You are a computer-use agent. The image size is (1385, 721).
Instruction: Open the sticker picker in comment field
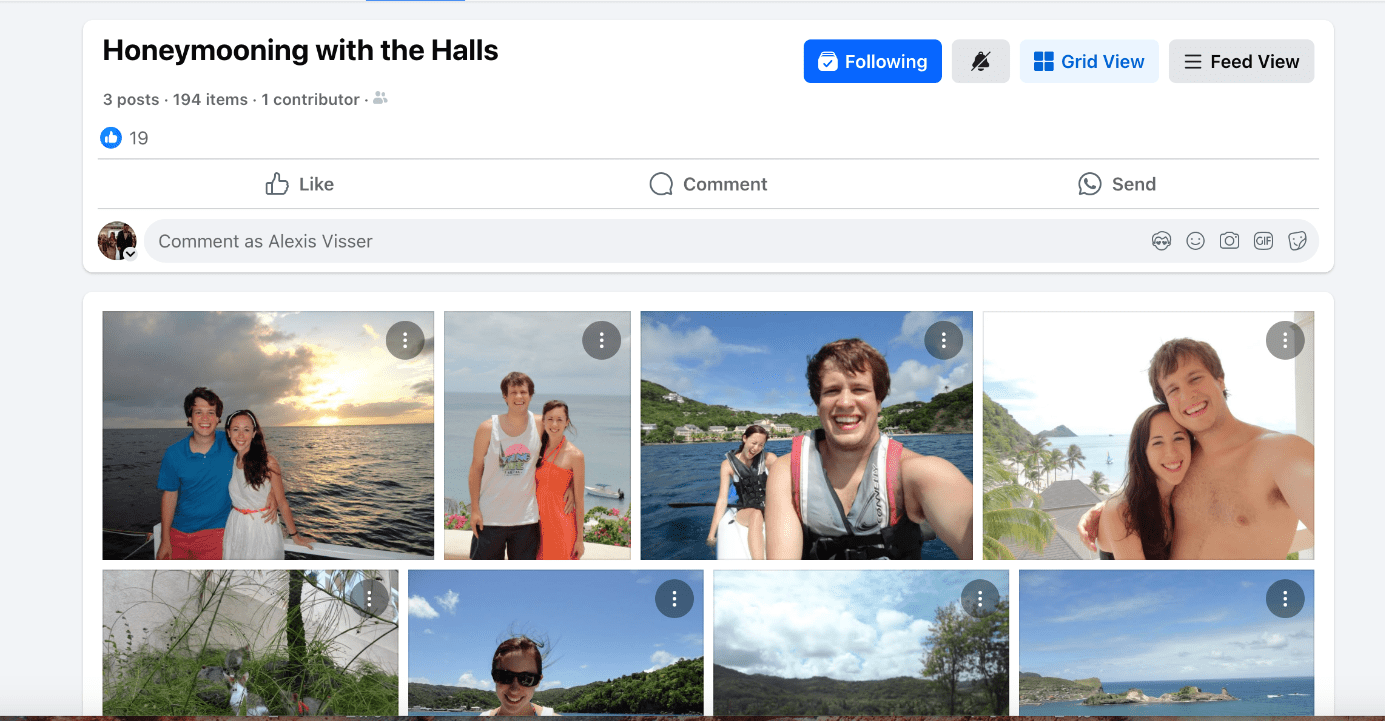pos(1297,241)
